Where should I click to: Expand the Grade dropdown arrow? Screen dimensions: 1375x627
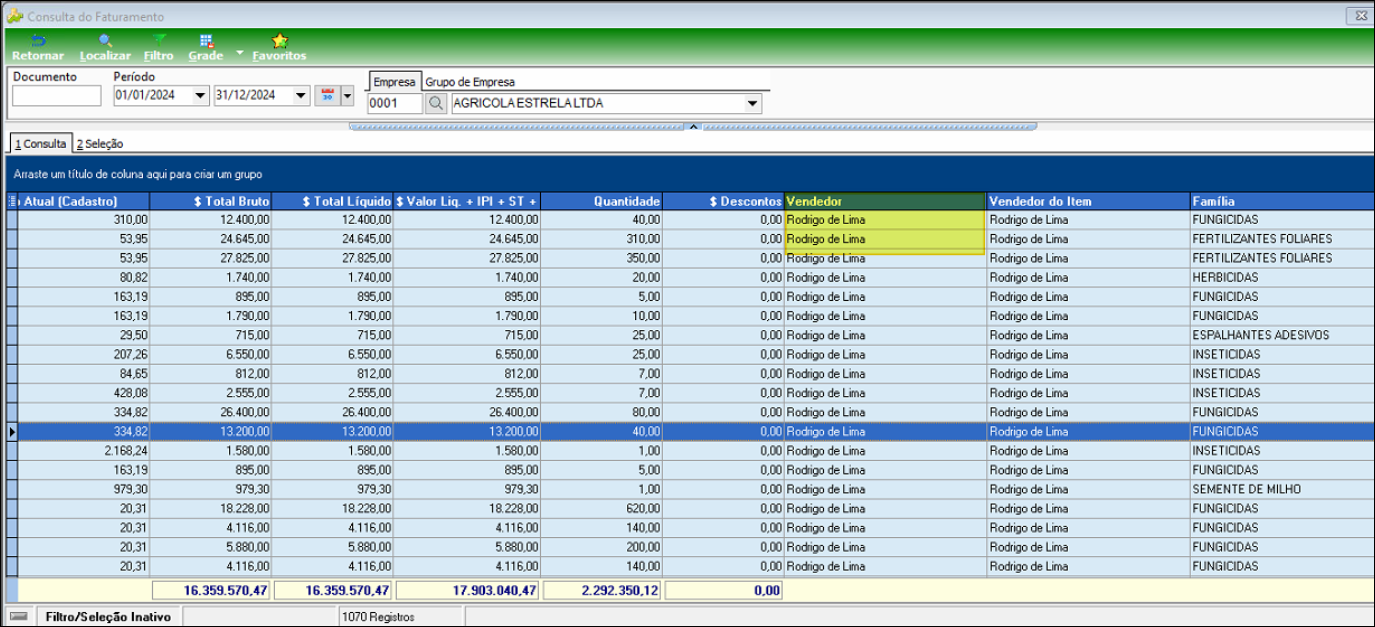(240, 51)
